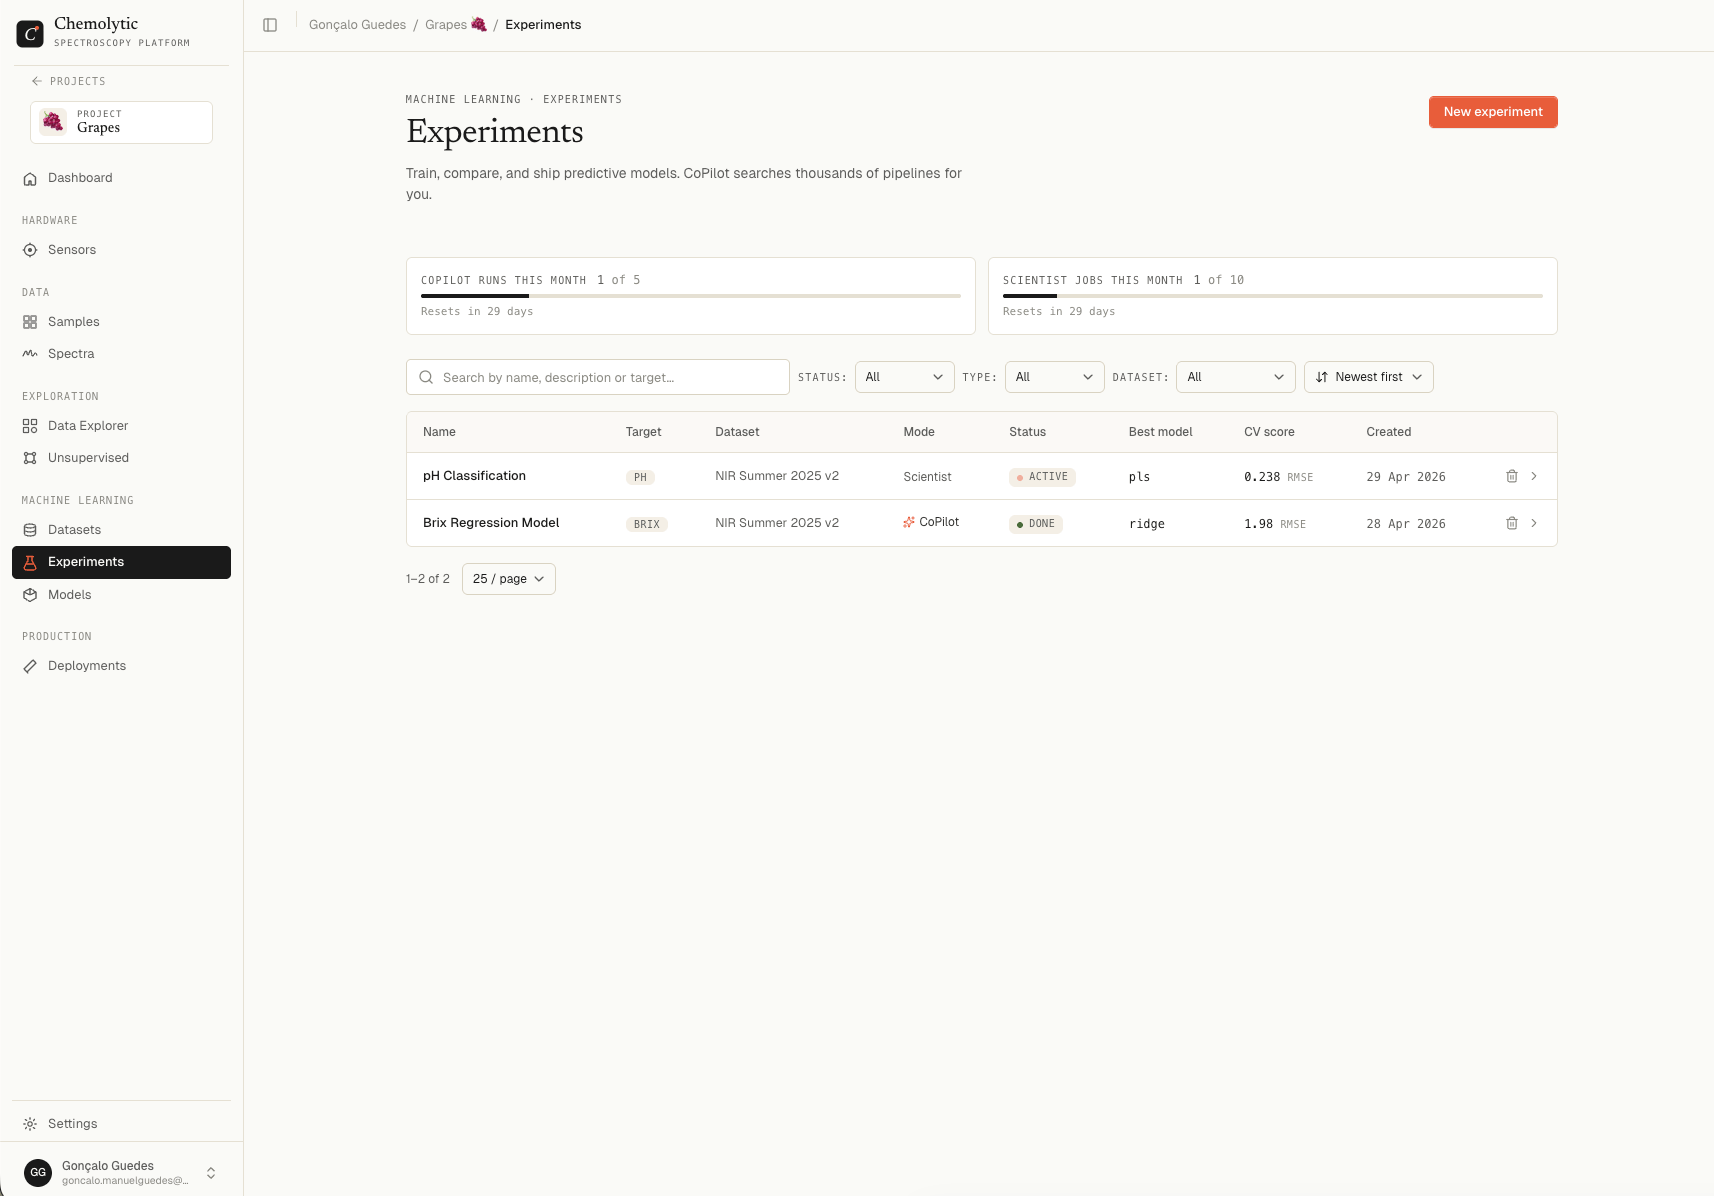Click the CoPilot sparkle icon
Viewport: 1714px width, 1196px height.
pyautogui.click(x=909, y=522)
